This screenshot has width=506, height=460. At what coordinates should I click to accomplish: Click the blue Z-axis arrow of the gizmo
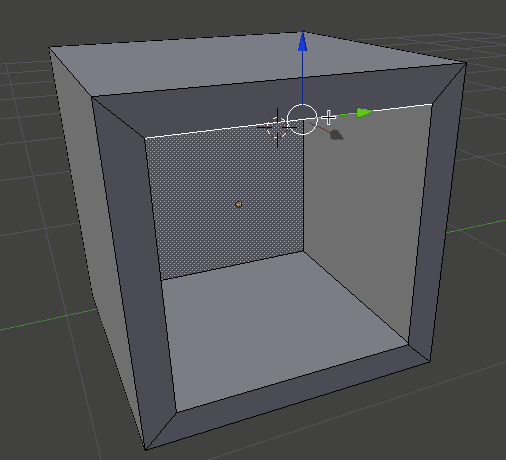pyautogui.click(x=302, y=41)
